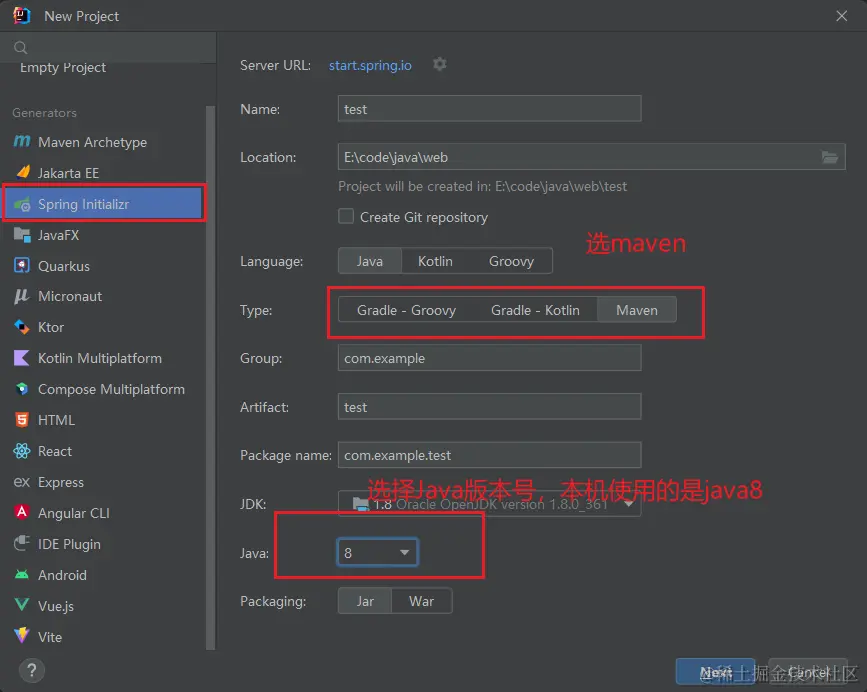Click the JavaFX icon
Image resolution: width=867 pixels, height=692 pixels.
(x=22, y=235)
